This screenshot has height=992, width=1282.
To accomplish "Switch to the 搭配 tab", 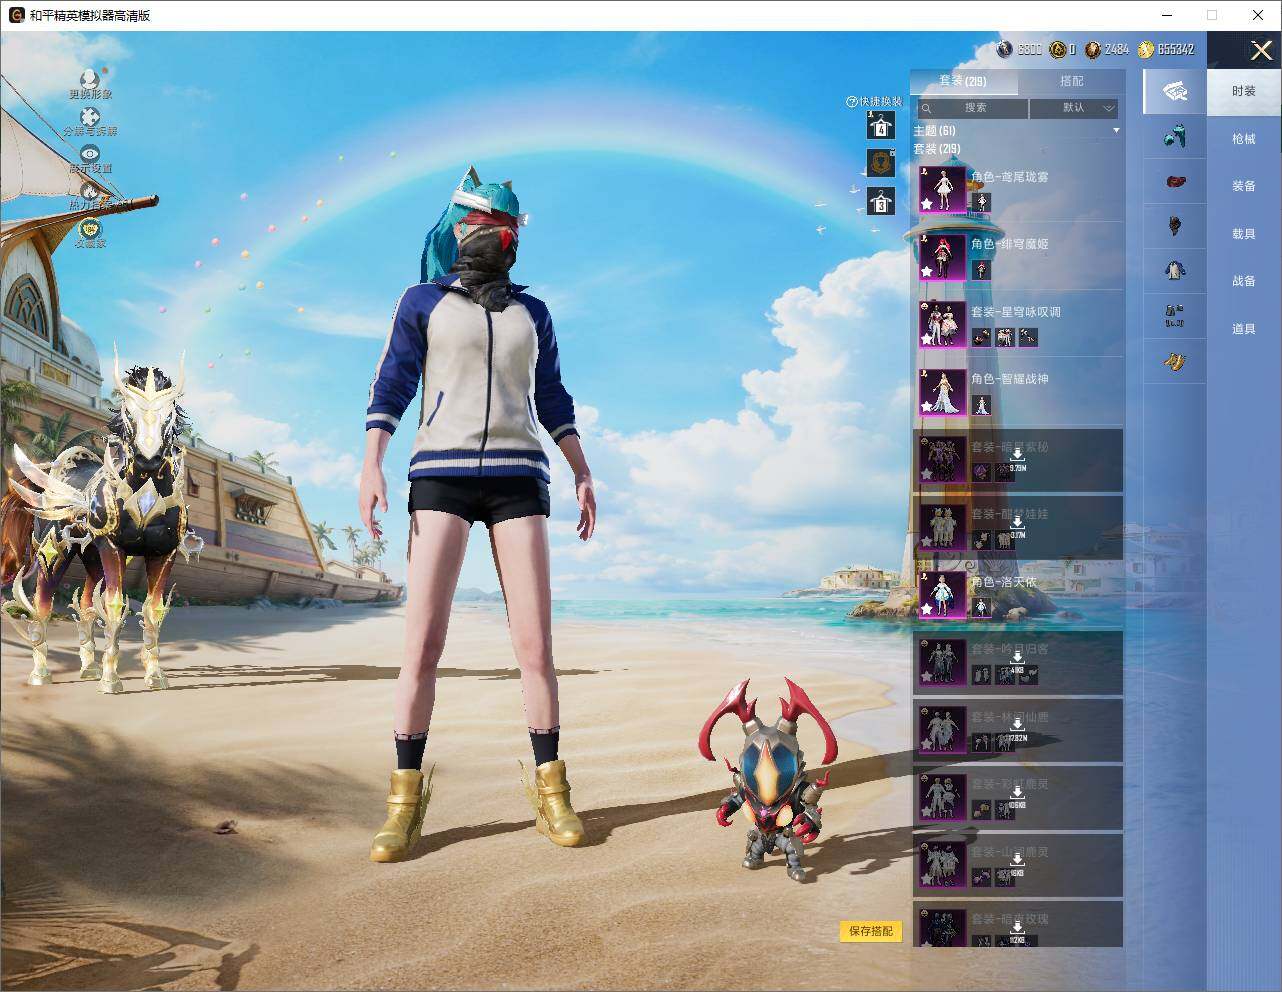I will pyautogui.click(x=1071, y=81).
